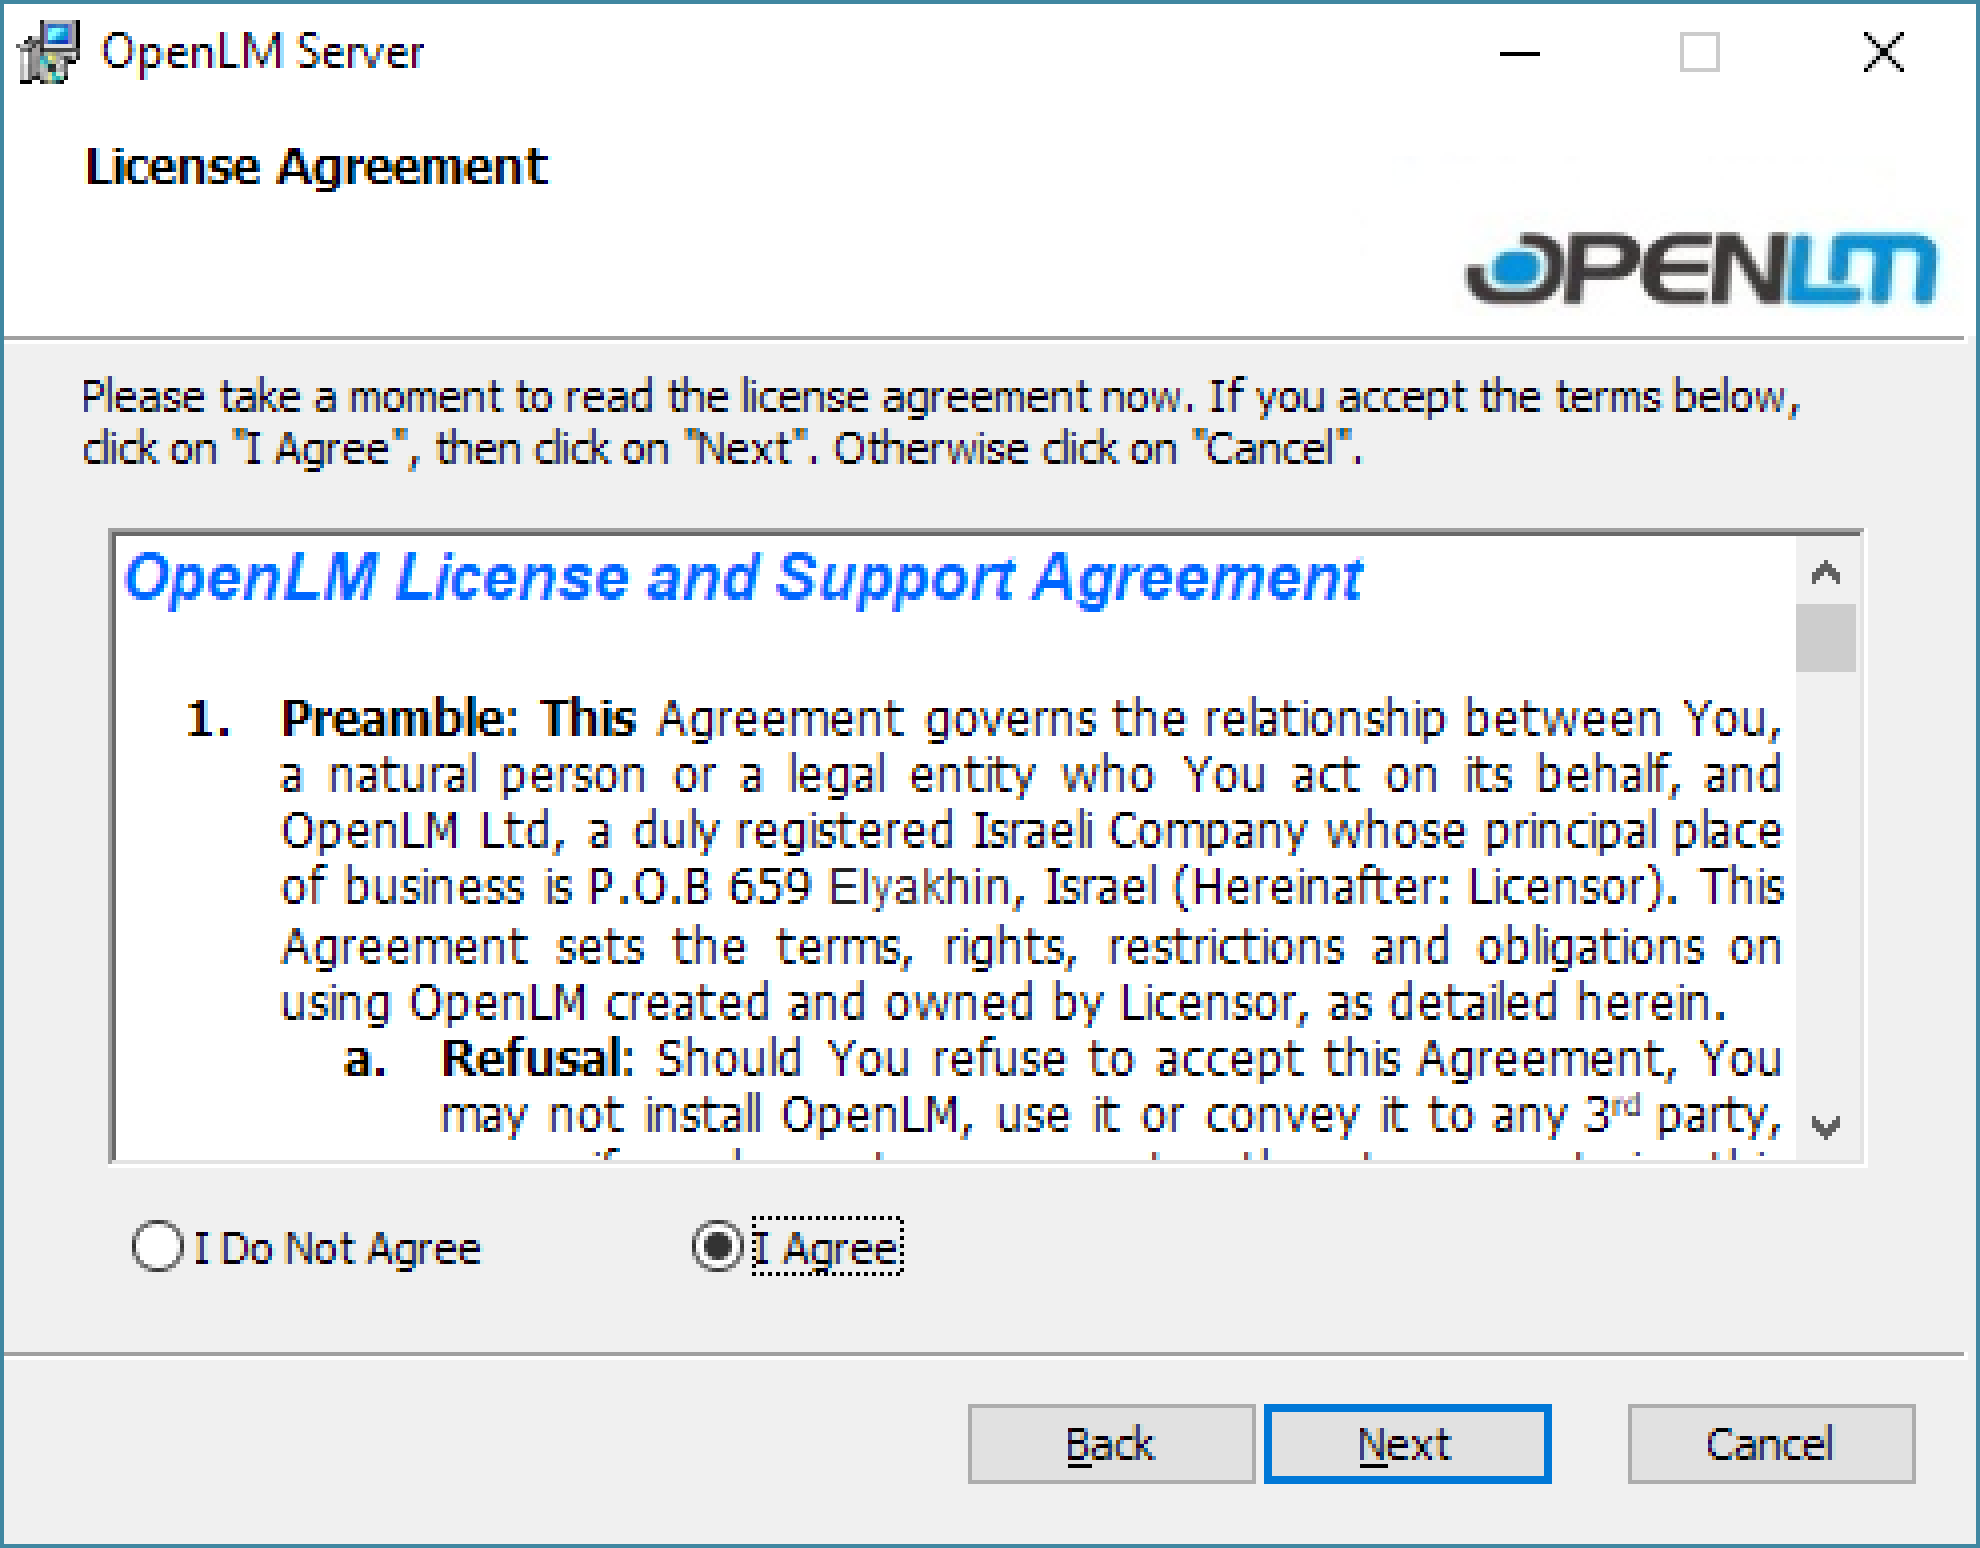
Task: Click the OpenLM logo in the header
Action: click(x=1700, y=268)
